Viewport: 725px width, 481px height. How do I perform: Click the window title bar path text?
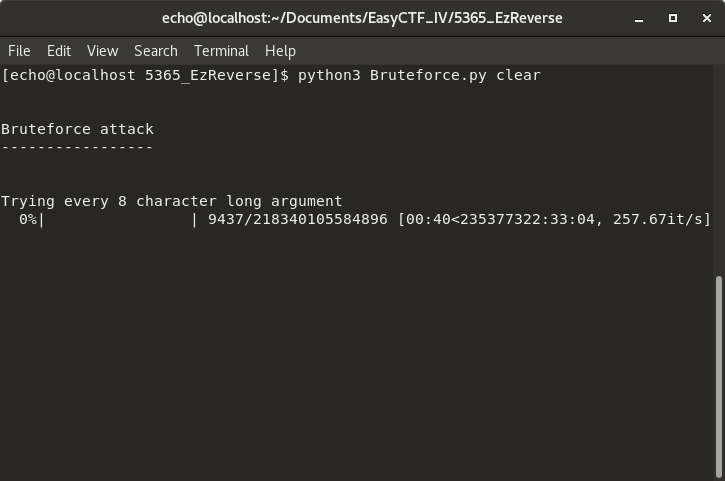(x=362, y=18)
